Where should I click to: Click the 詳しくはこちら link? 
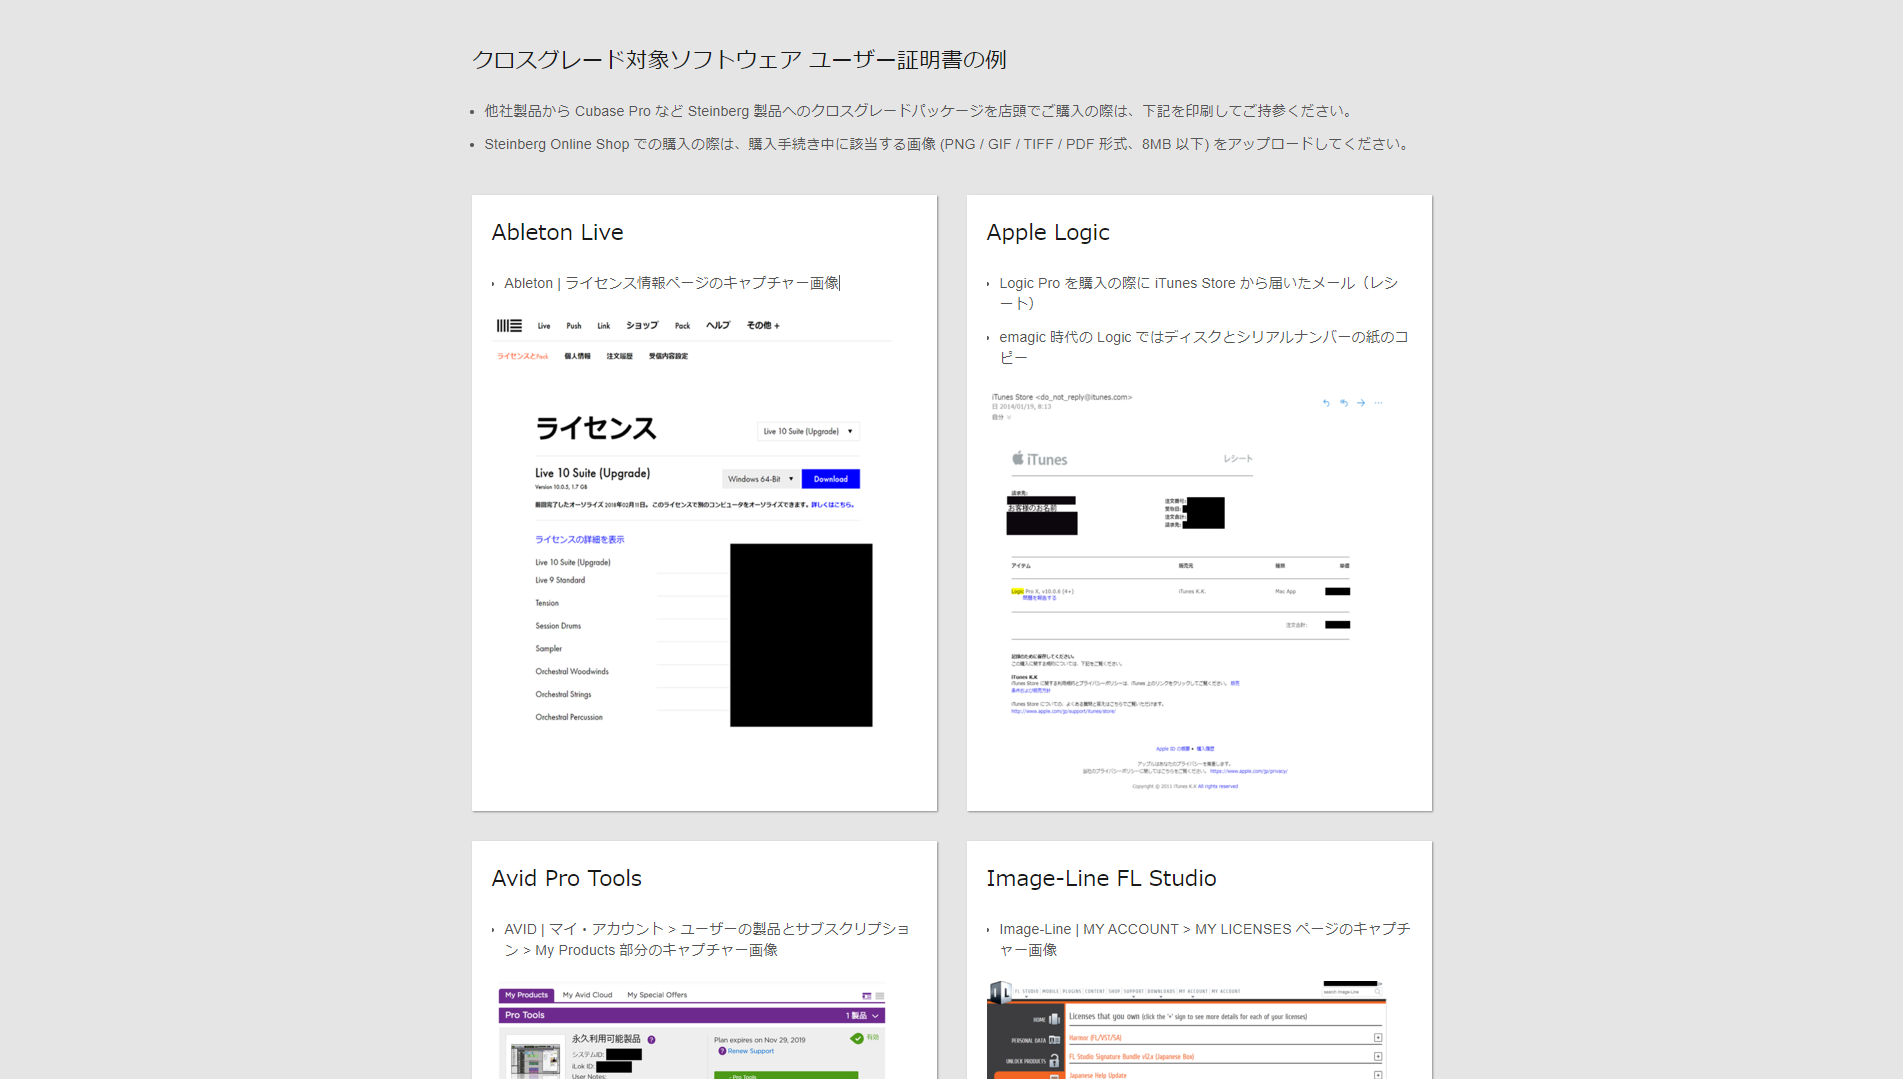[x=832, y=505]
